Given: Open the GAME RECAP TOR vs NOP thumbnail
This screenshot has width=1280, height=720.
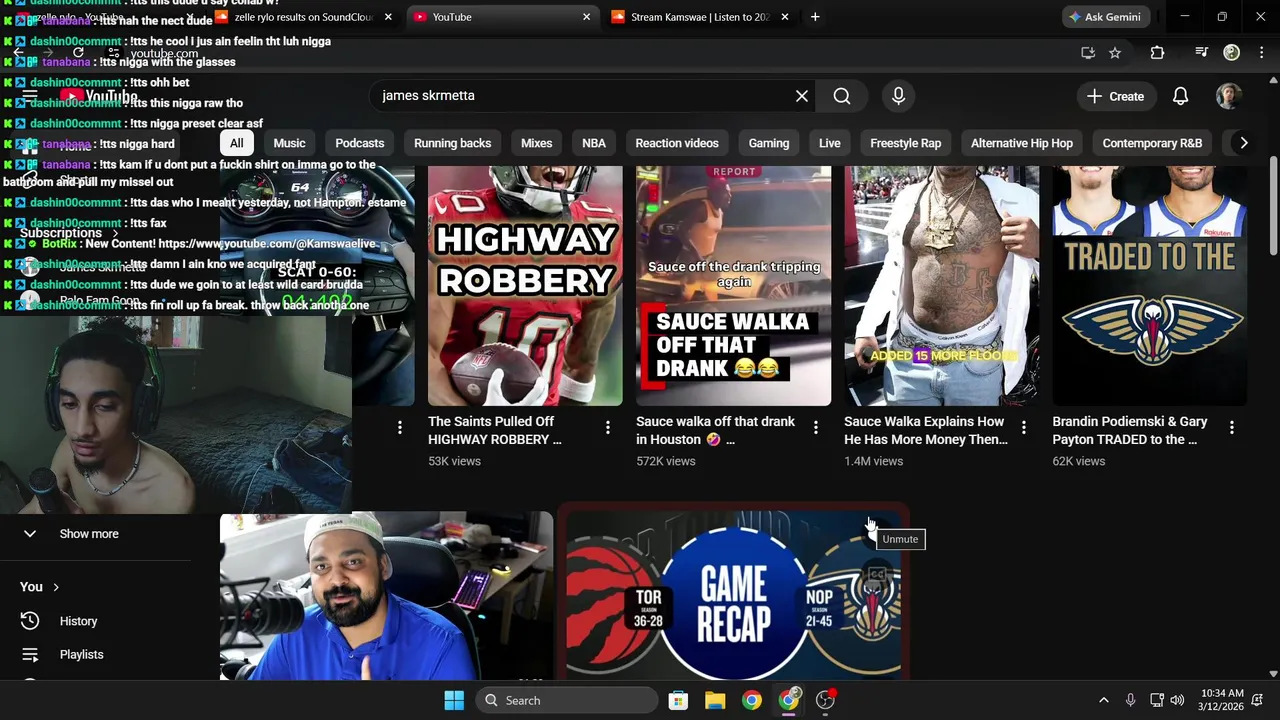Looking at the screenshot, I should [x=734, y=596].
